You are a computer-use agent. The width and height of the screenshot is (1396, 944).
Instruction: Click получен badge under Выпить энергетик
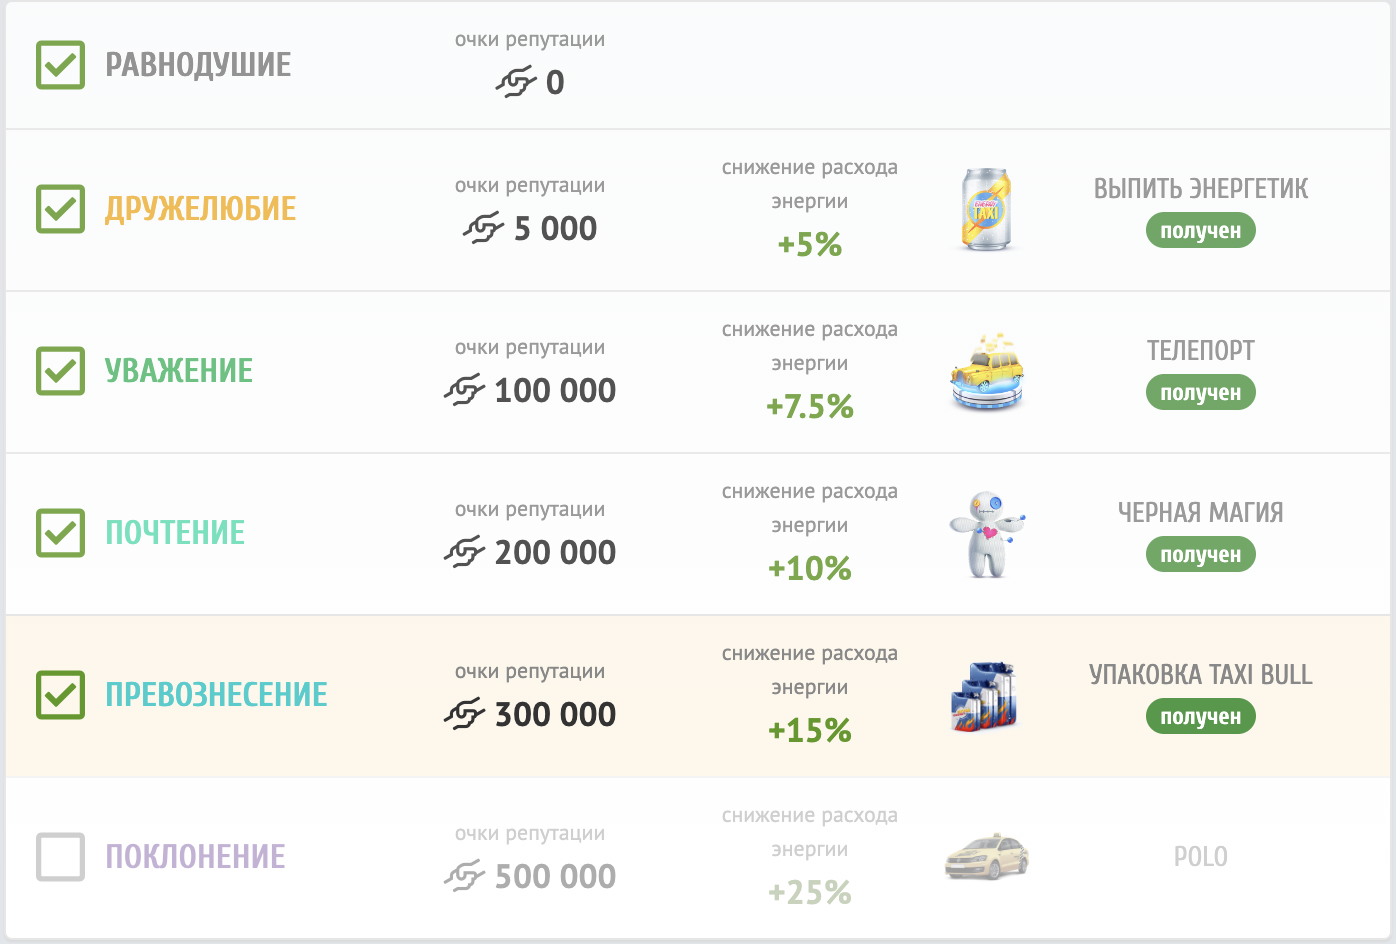(1200, 231)
